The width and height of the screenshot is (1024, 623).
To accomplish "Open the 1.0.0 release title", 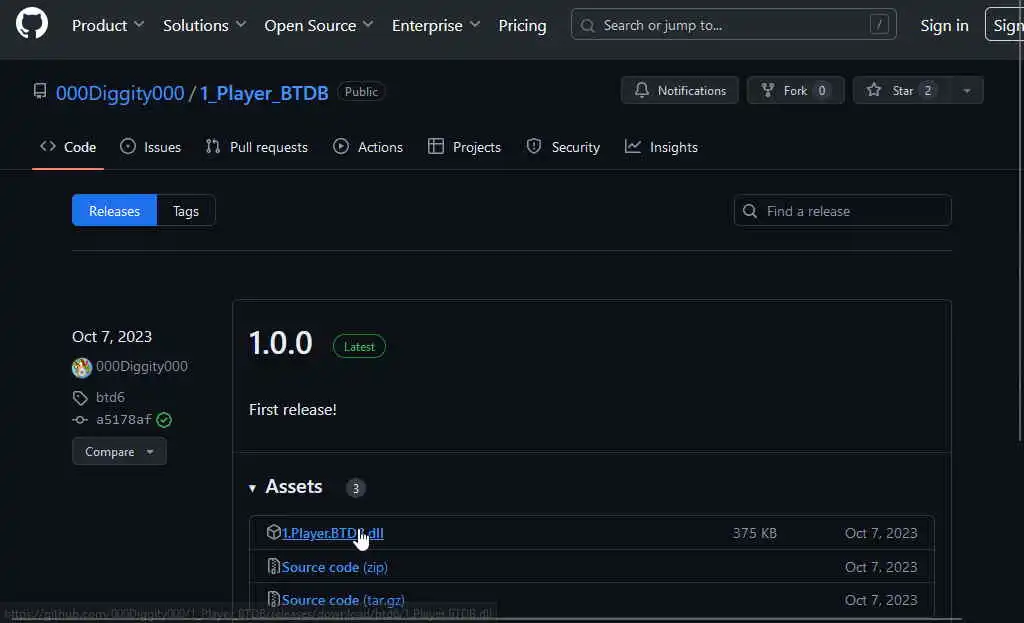I will [281, 343].
